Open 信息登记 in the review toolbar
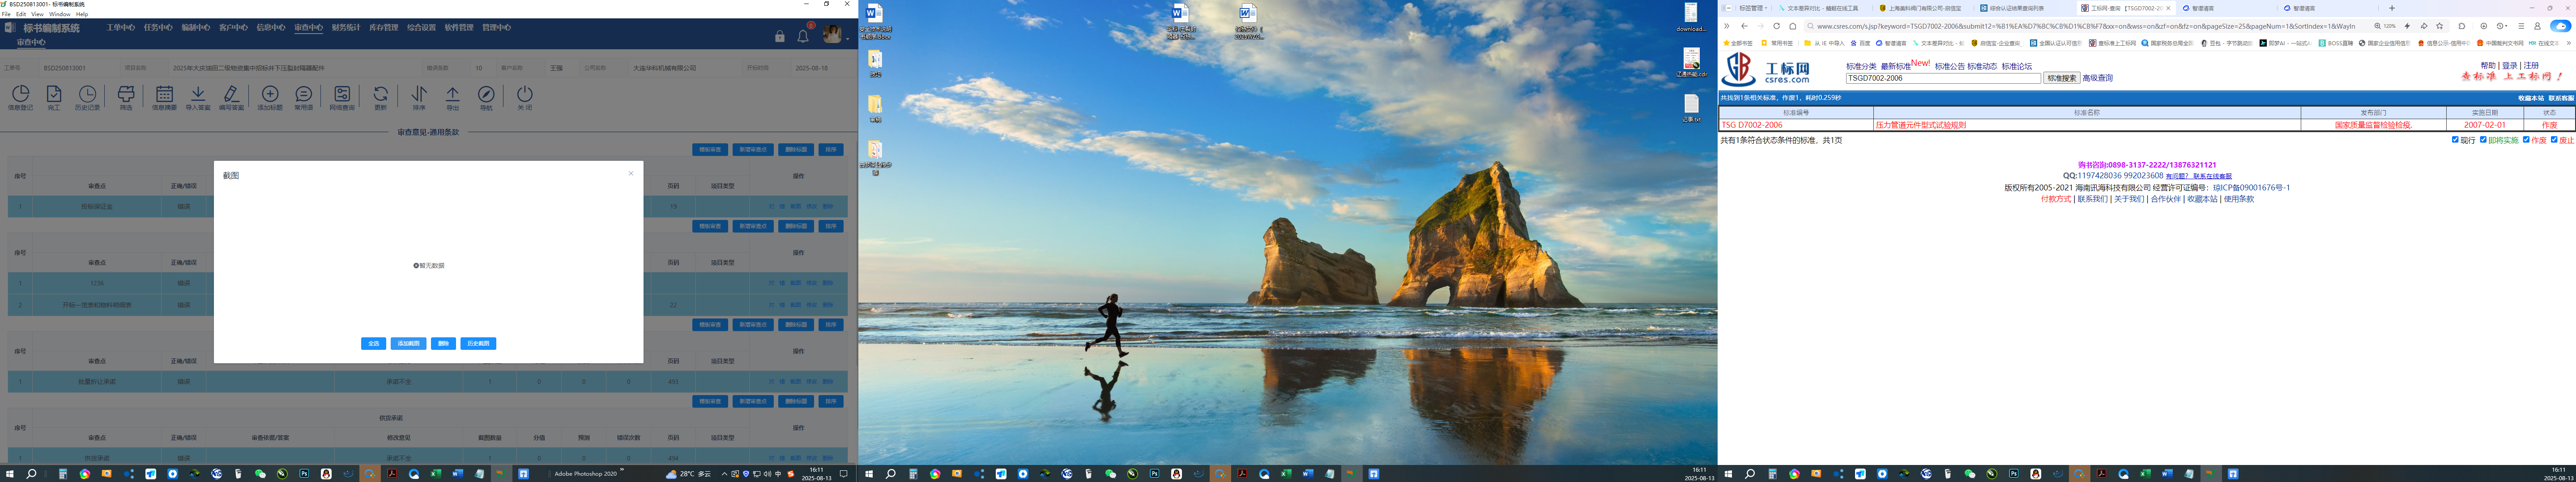 click(x=20, y=97)
